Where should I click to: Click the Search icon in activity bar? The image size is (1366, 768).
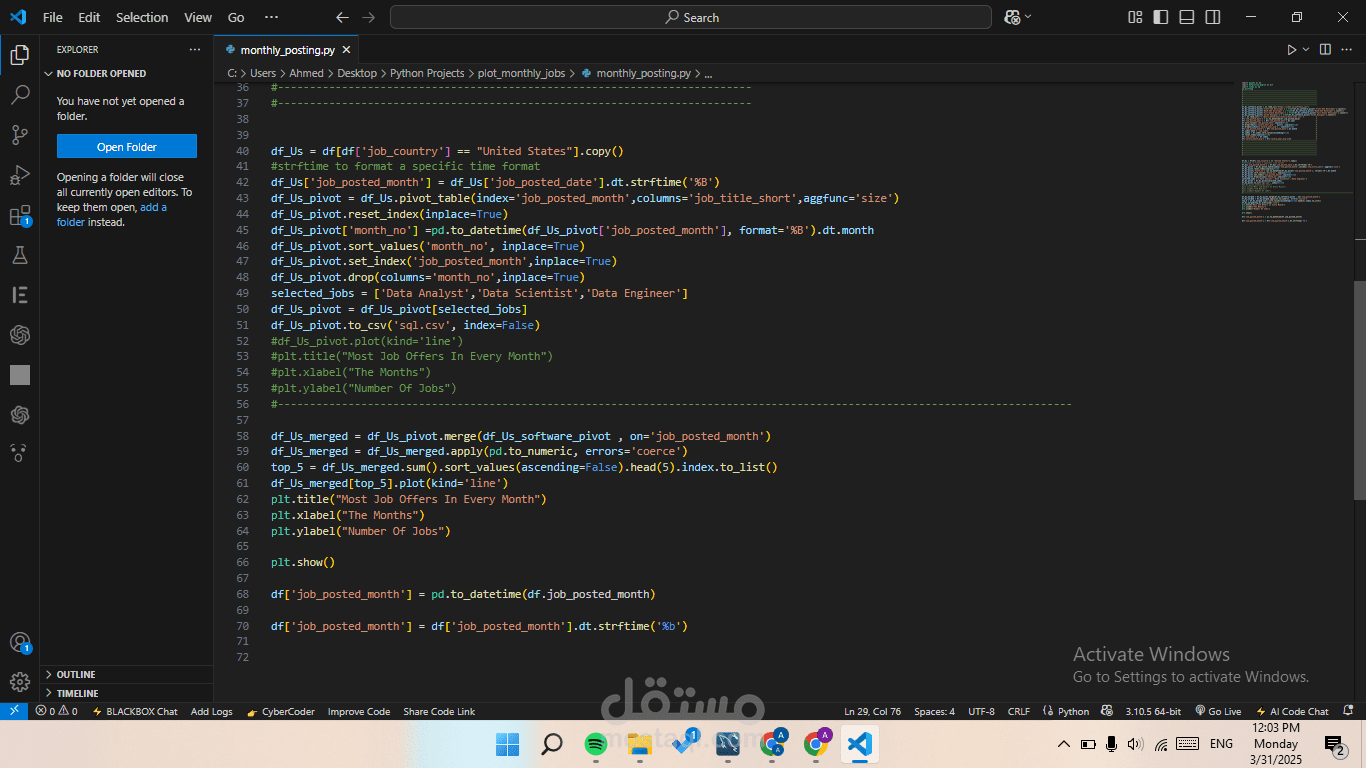(x=19, y=95)
